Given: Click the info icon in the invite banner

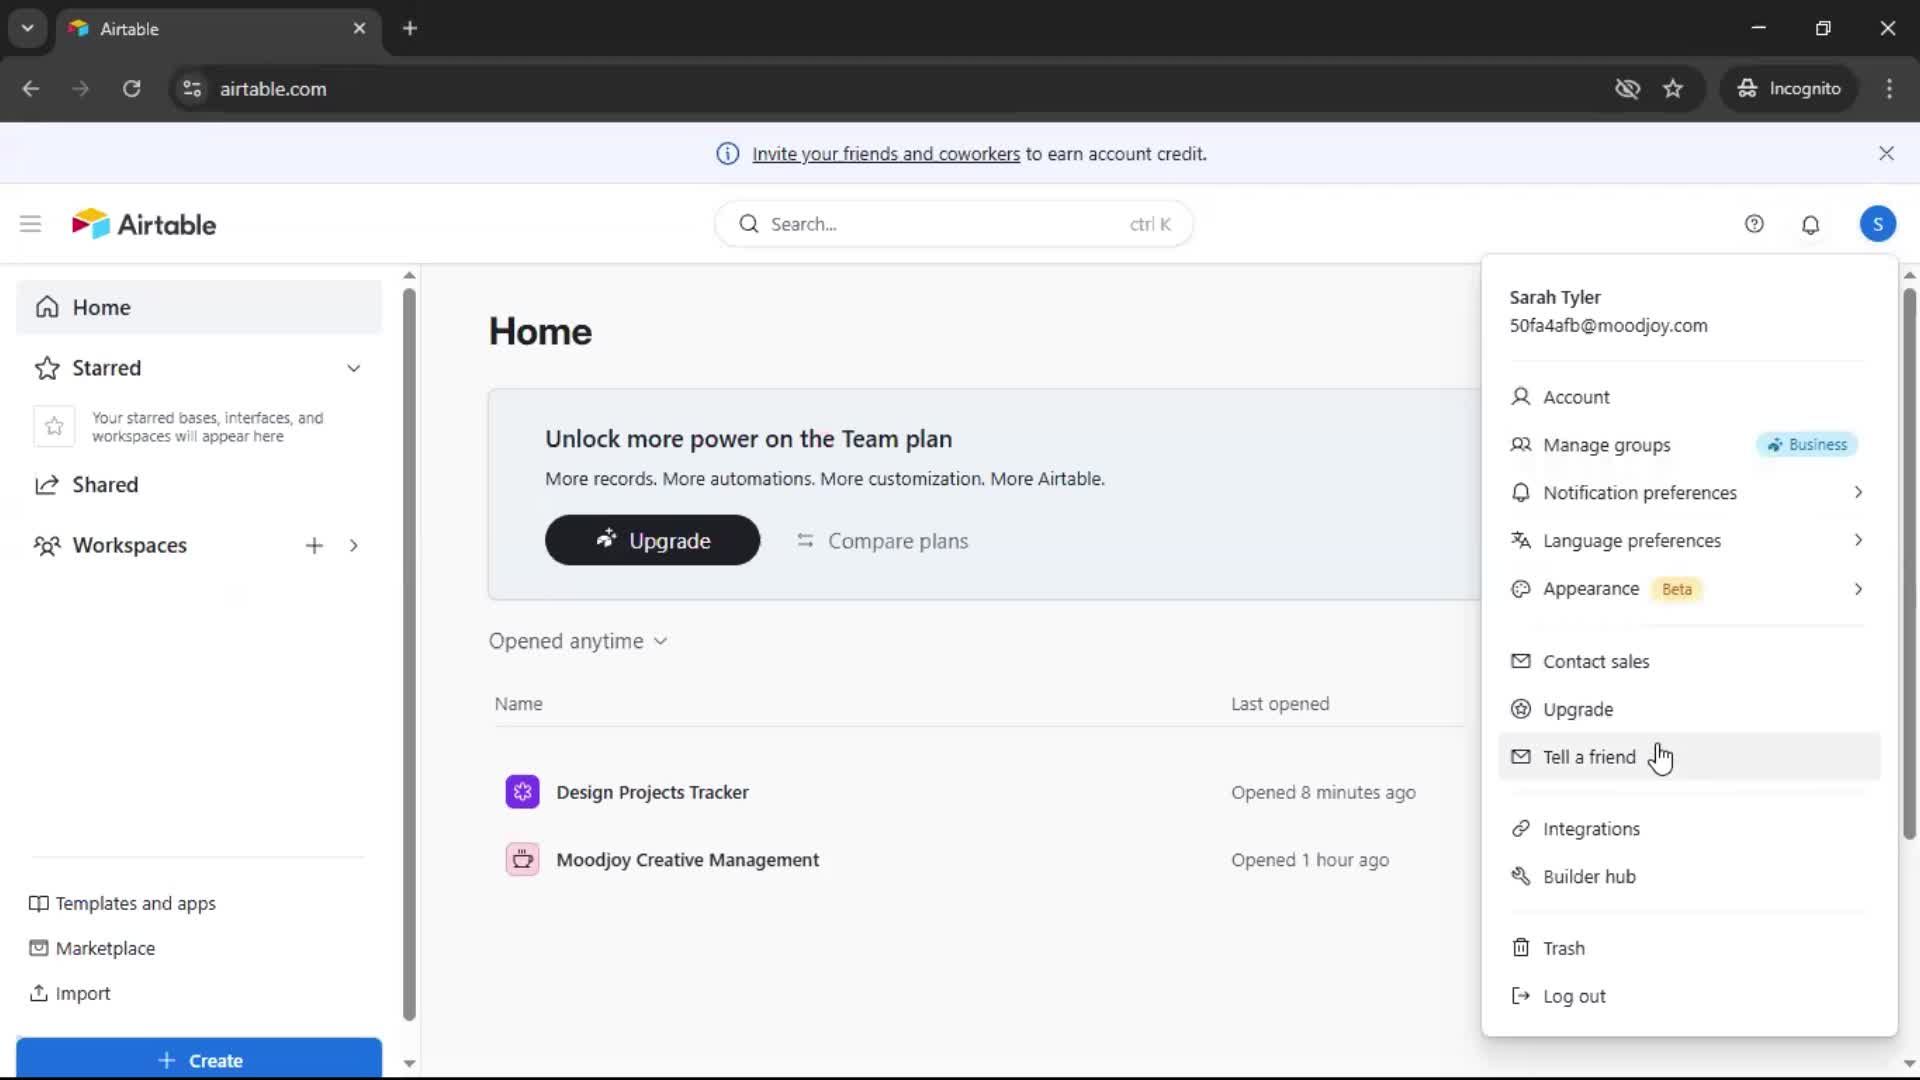Looking at the screenshot, I should (727, 154).
